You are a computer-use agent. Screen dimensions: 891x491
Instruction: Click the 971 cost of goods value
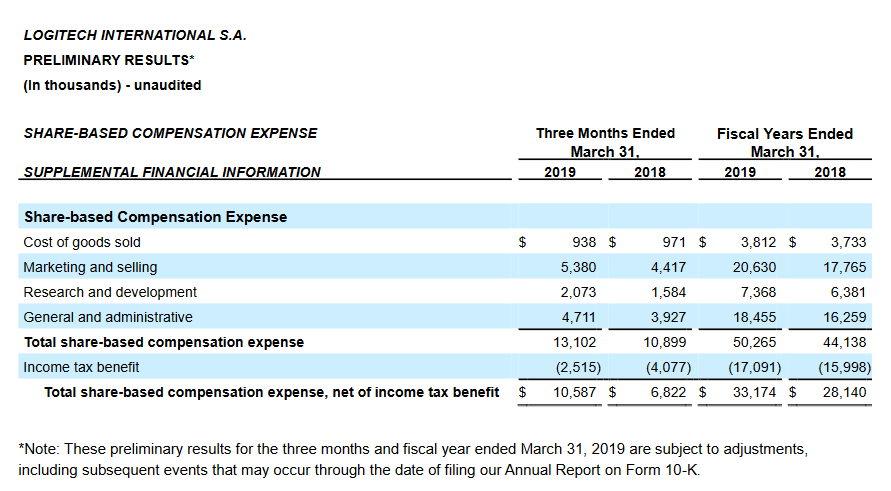point(674,242)
